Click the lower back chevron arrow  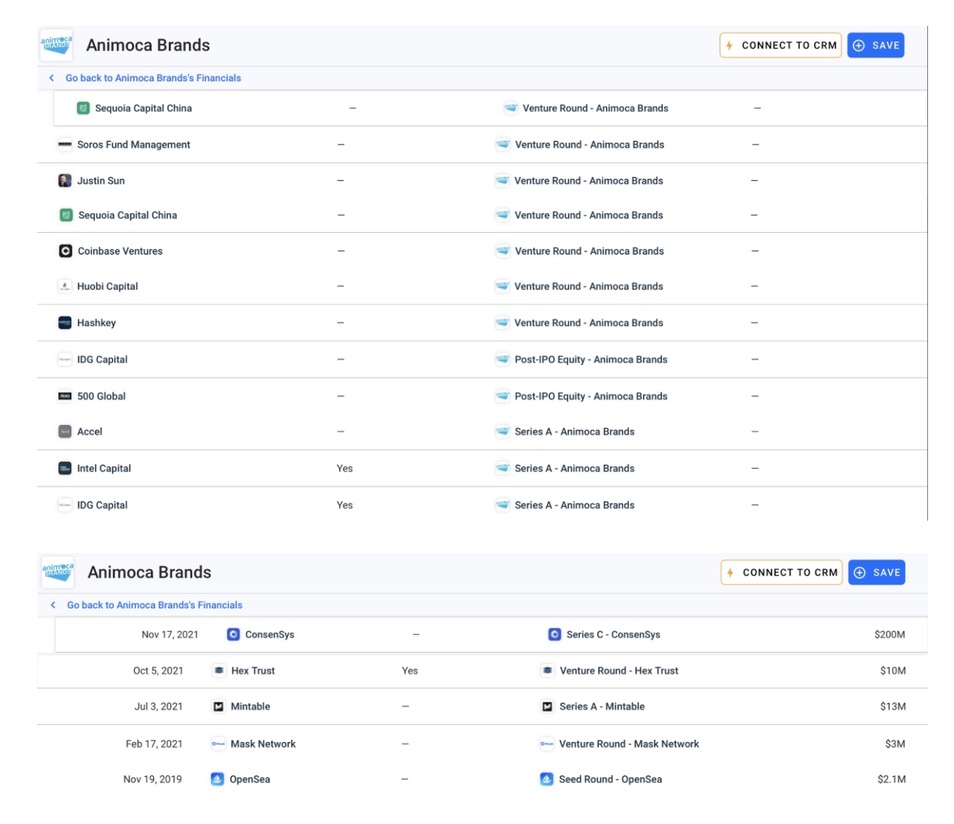point(53,605)
